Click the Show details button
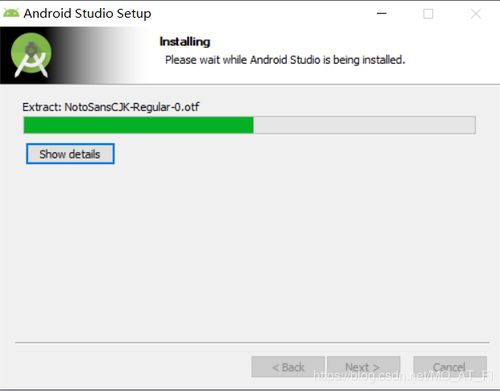The image size is (500, 391). [70, 154]
